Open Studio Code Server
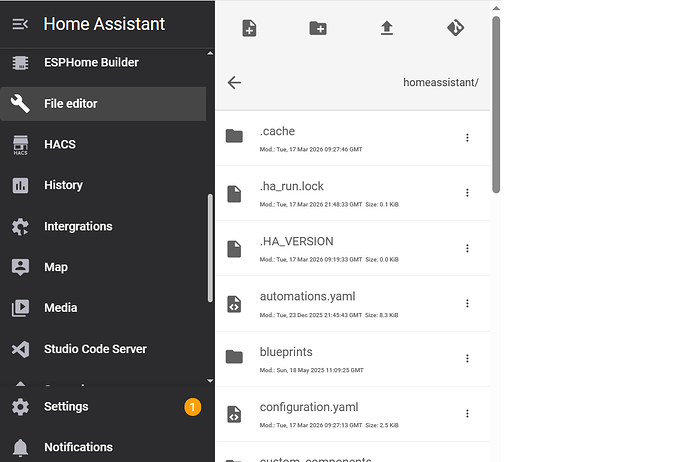 click(95, 349)
